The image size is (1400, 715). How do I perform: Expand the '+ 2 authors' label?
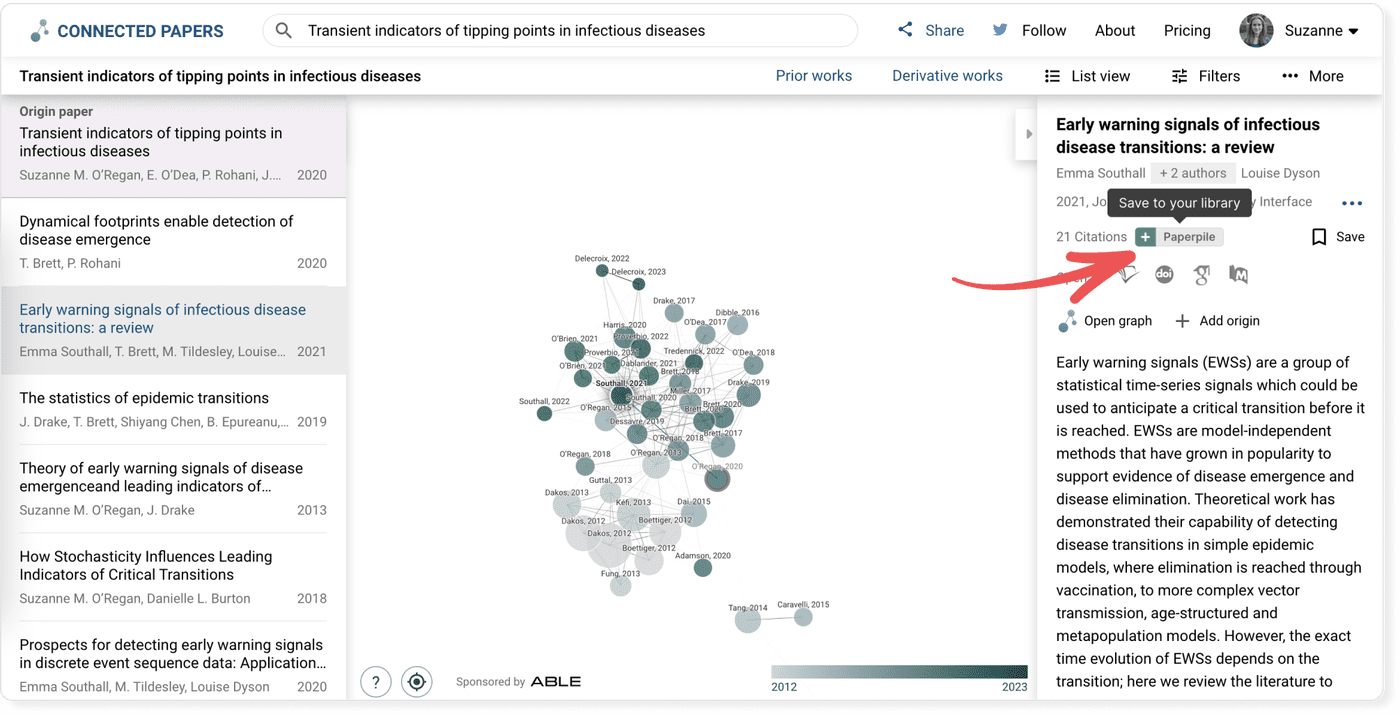tap(1193, 173)
